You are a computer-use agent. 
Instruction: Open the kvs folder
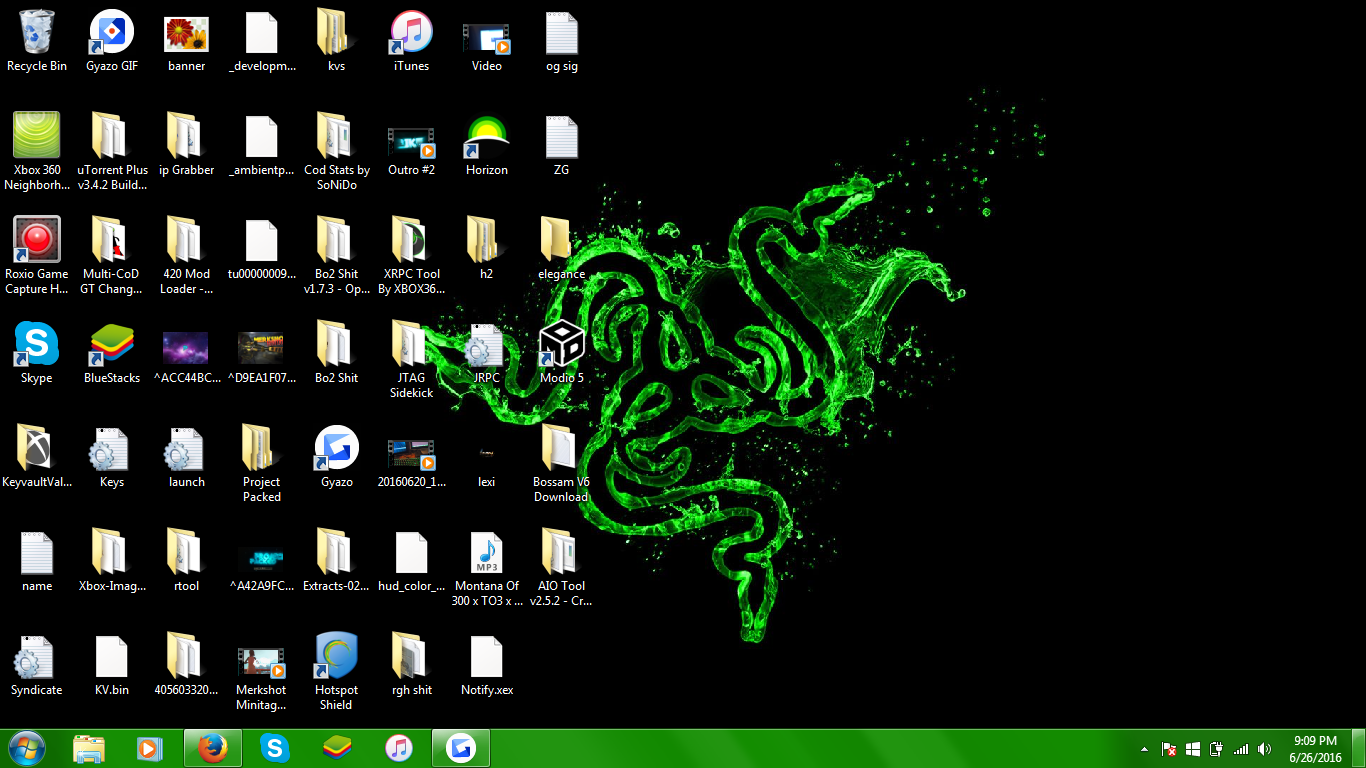336,42
